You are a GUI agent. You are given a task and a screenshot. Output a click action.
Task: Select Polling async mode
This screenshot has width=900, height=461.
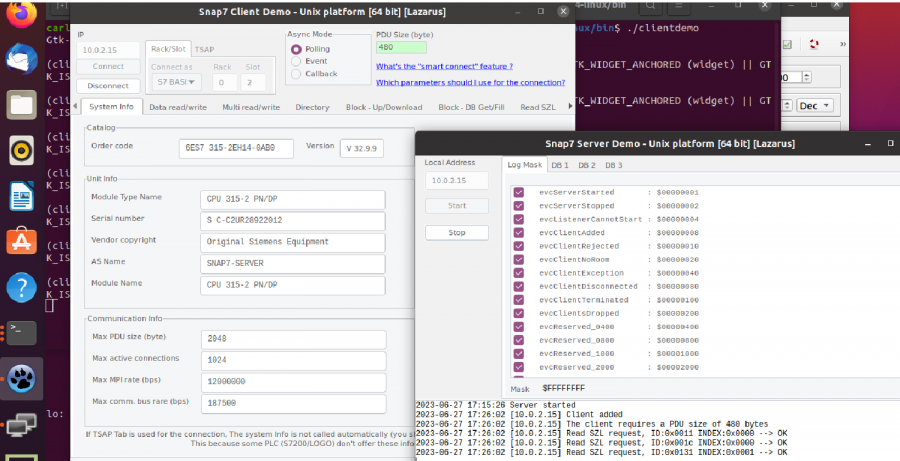[296, 49]
